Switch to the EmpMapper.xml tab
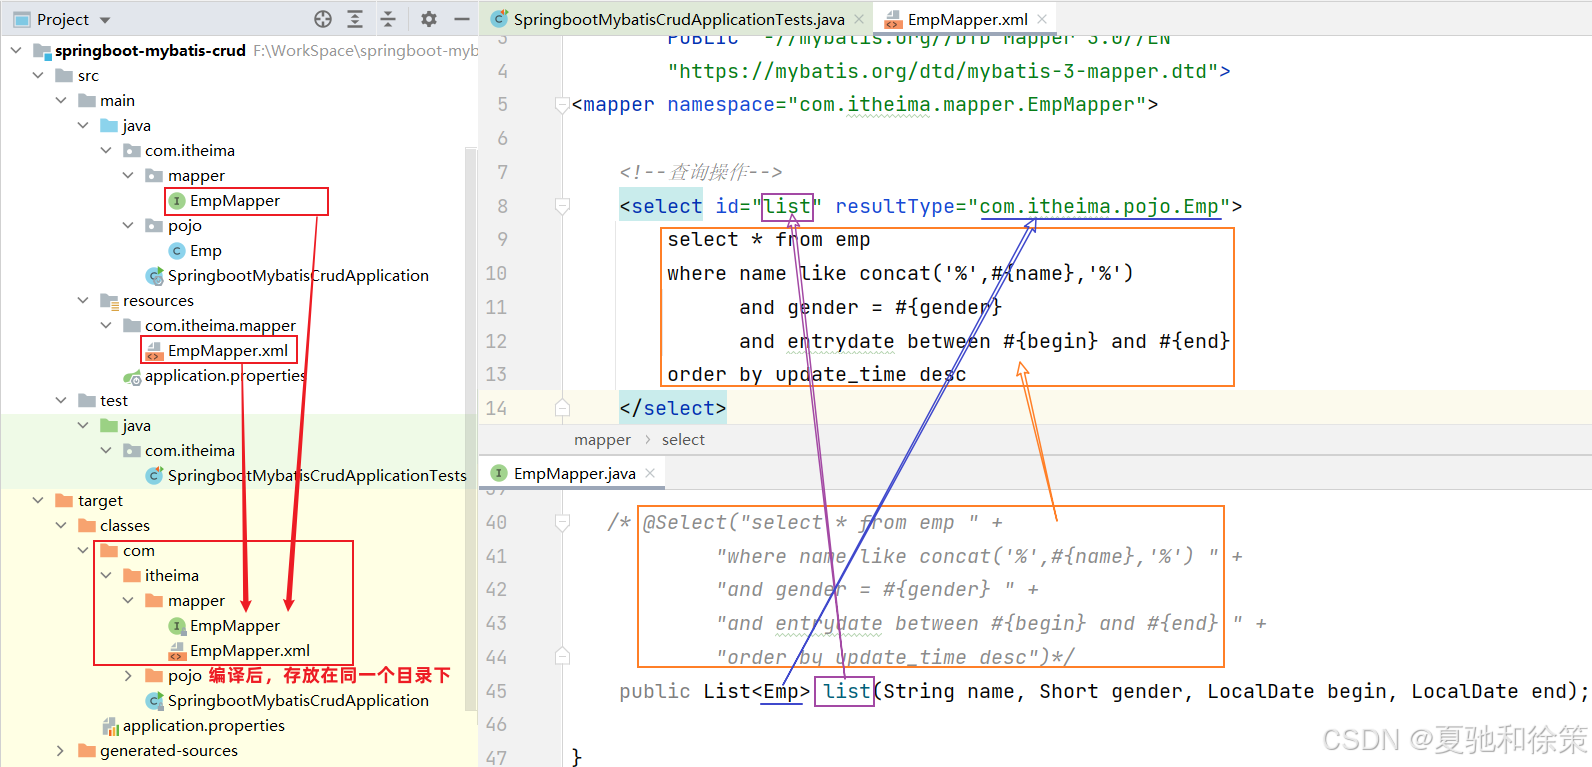 click(967, 19)
